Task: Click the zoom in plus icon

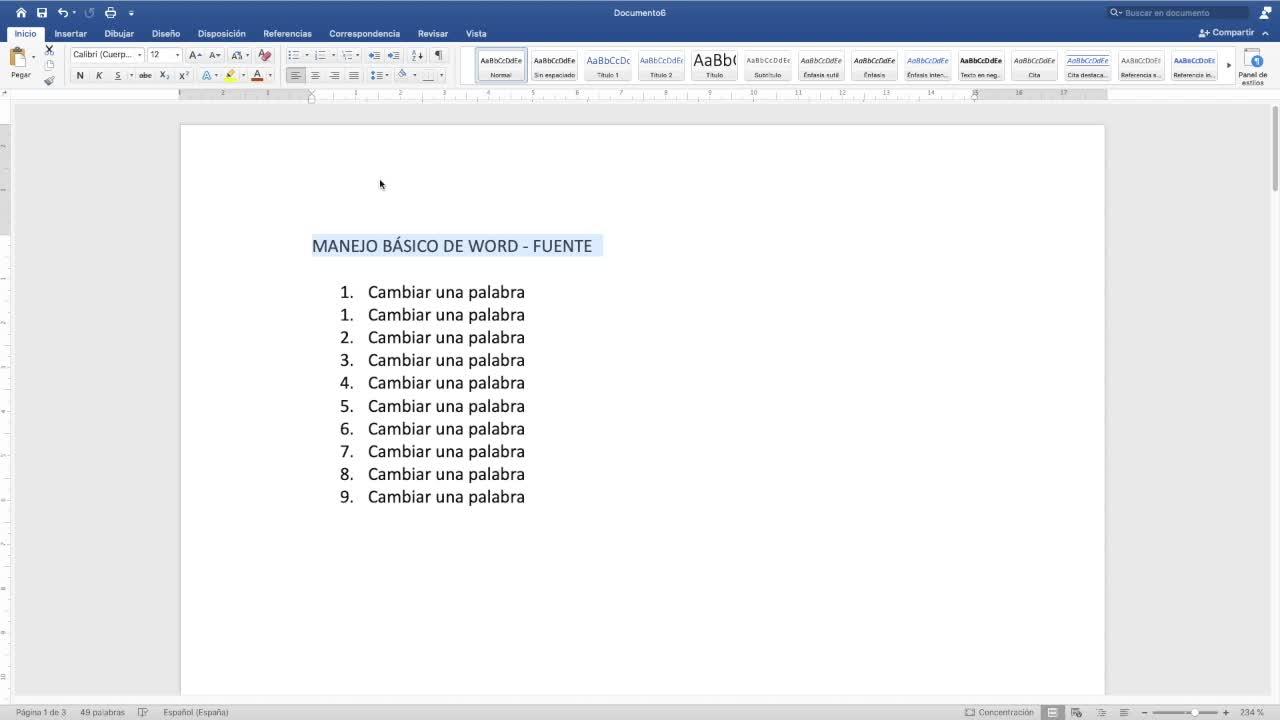Action: pyautogui.click(x=1226, y=712)
